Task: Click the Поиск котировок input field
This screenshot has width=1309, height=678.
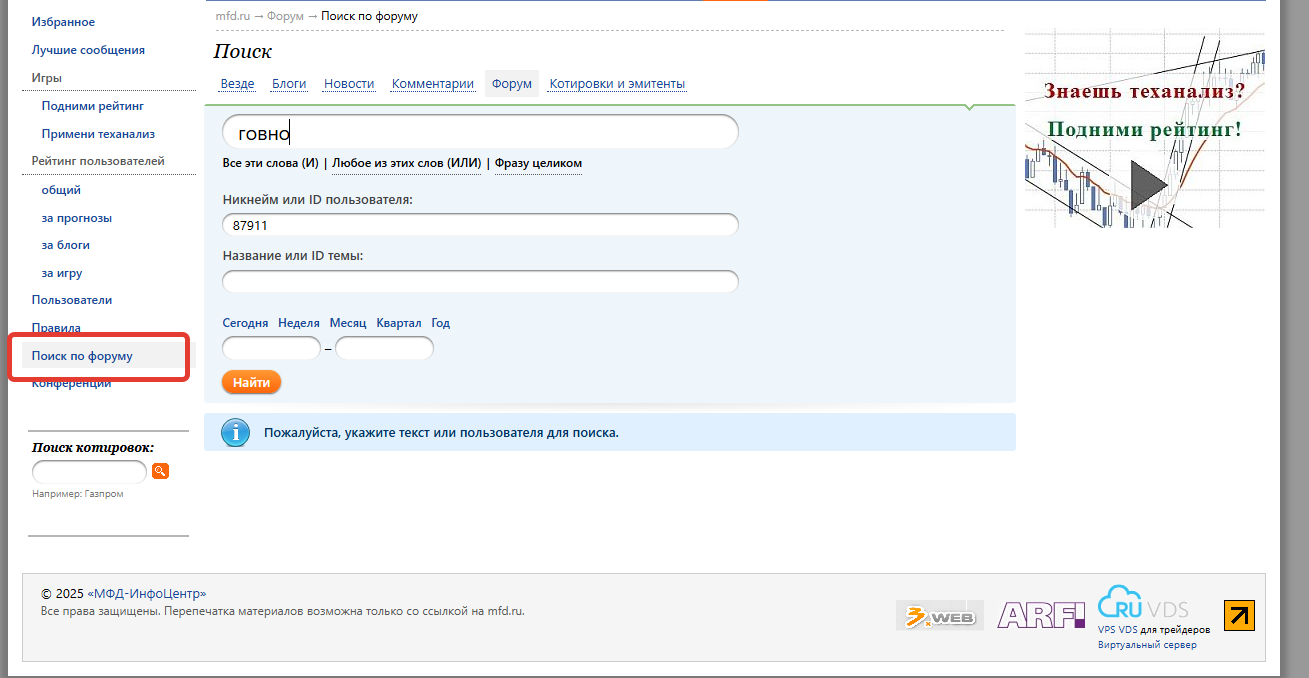Action: [90, 472]
